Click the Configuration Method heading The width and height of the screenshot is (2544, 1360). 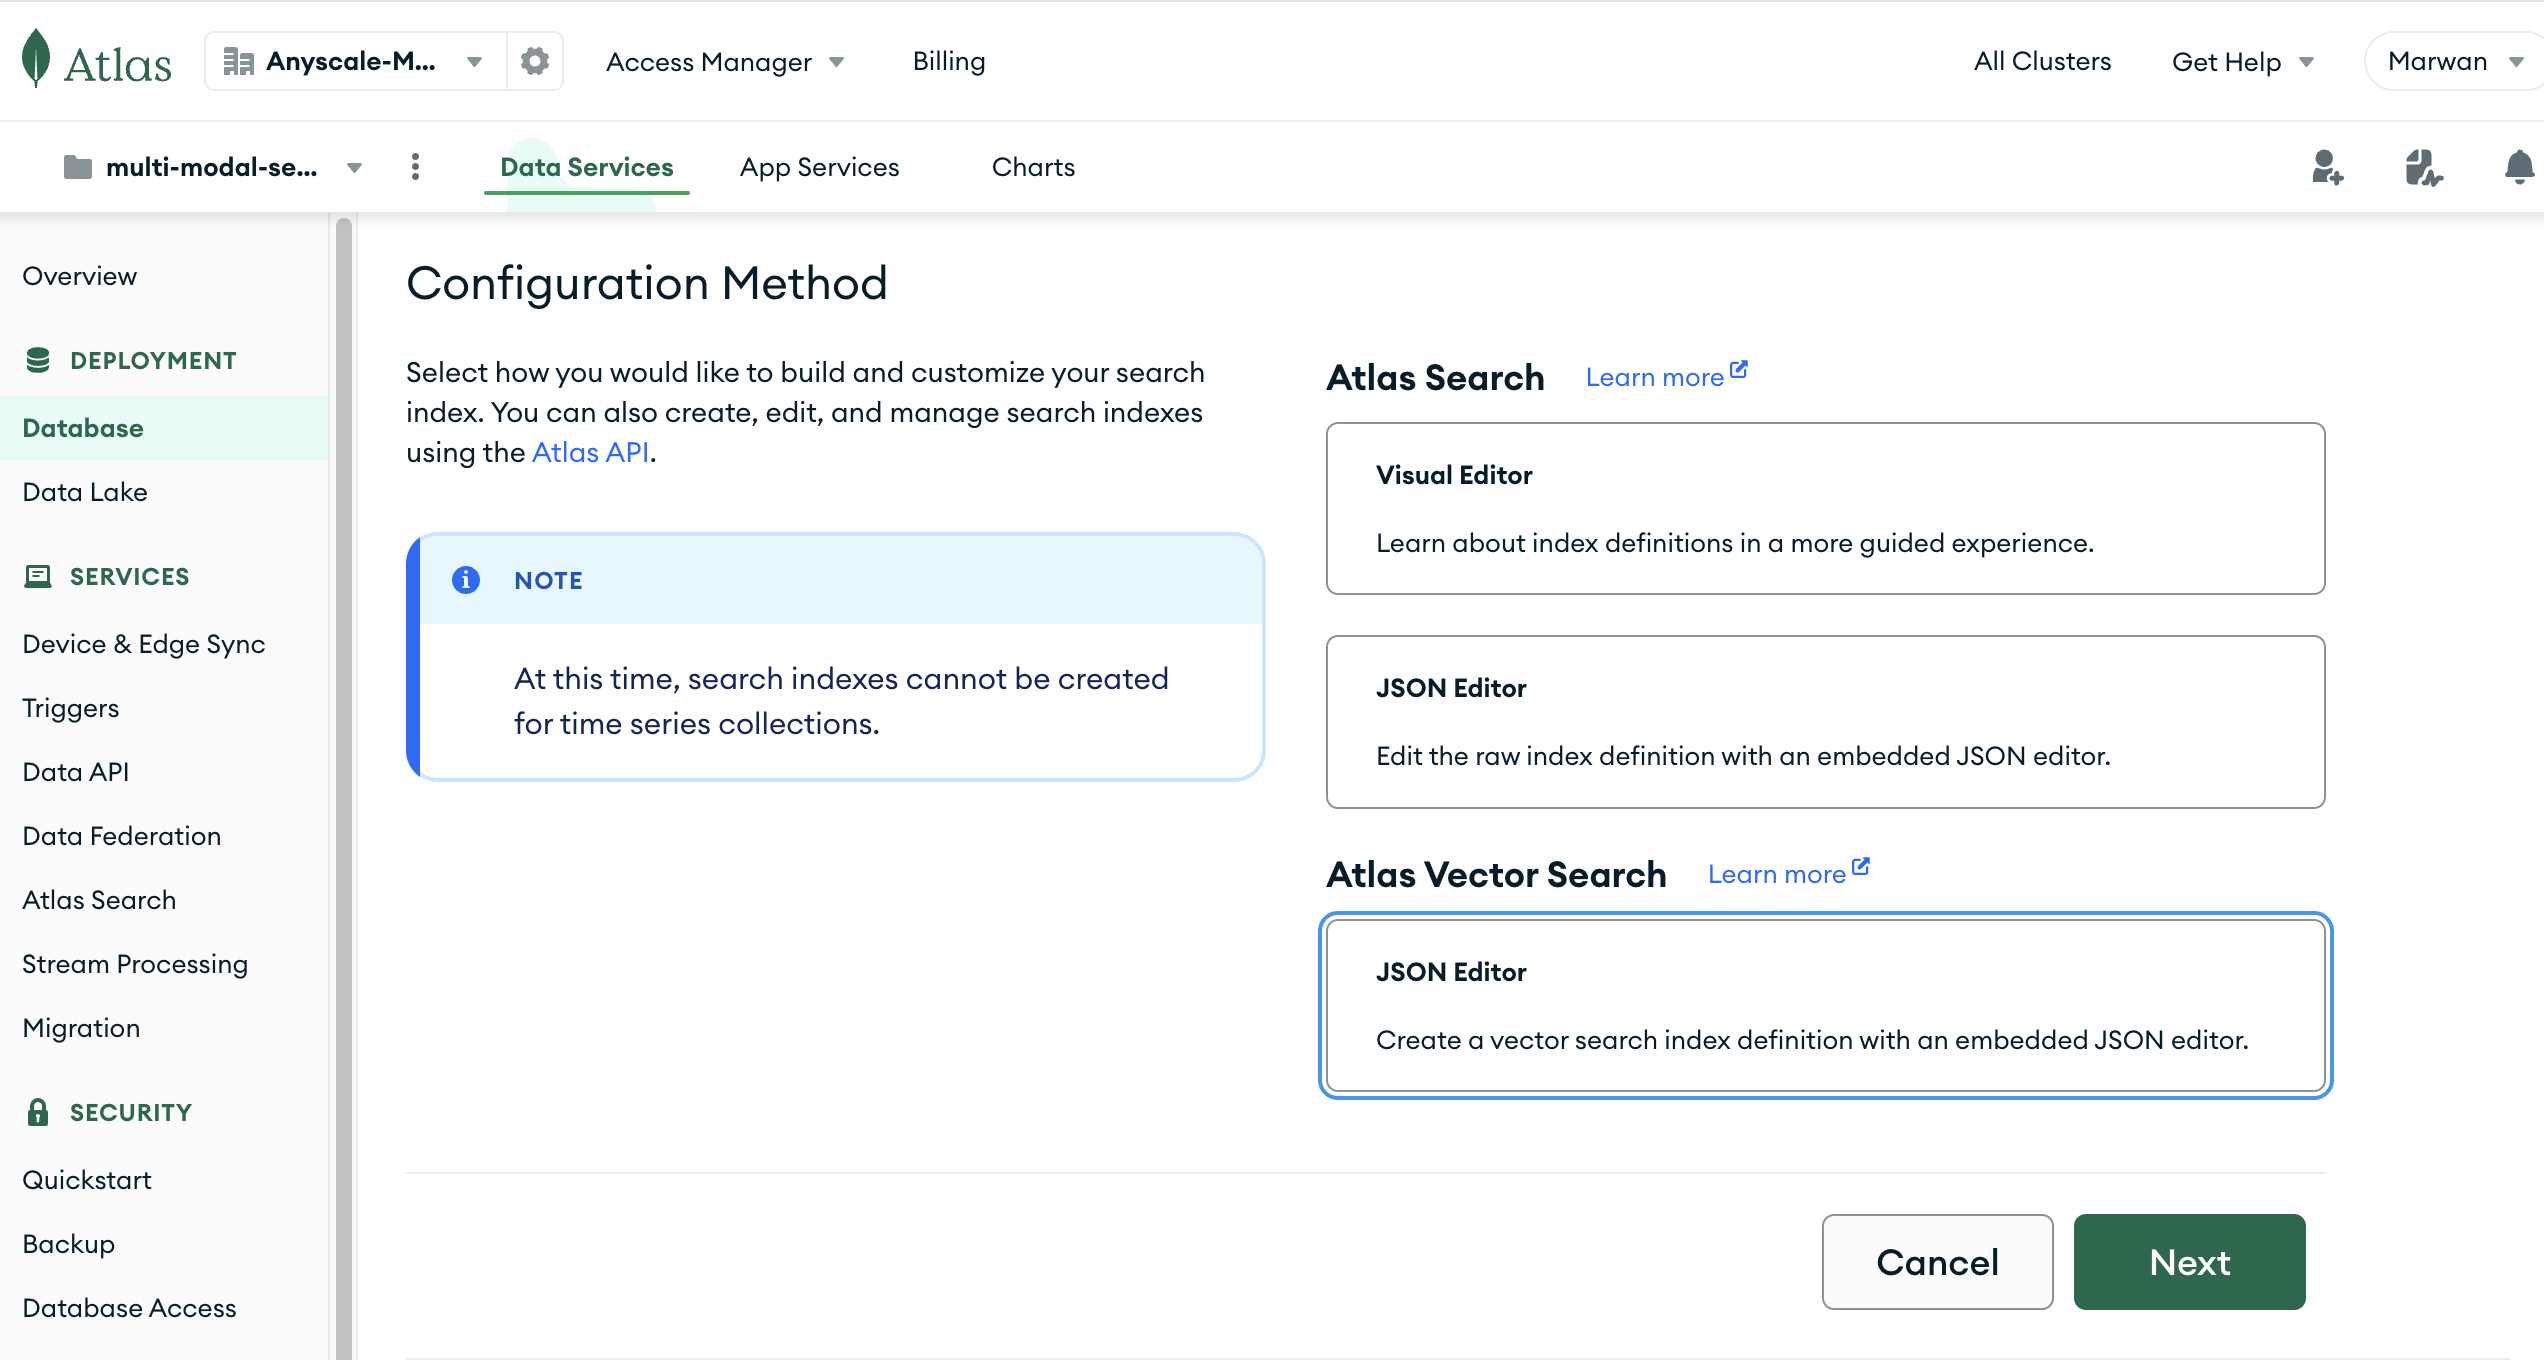(647, 283)
